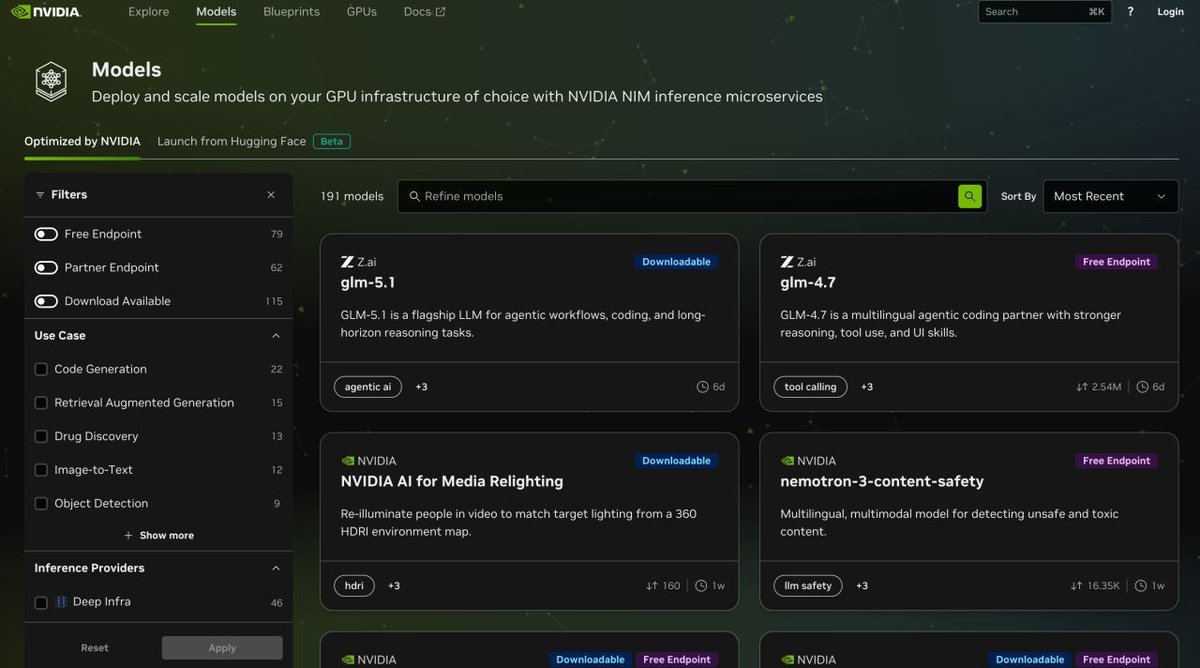Toggle the Free Endpoint switch
1200x668 pixels.
tap(46, 234)
